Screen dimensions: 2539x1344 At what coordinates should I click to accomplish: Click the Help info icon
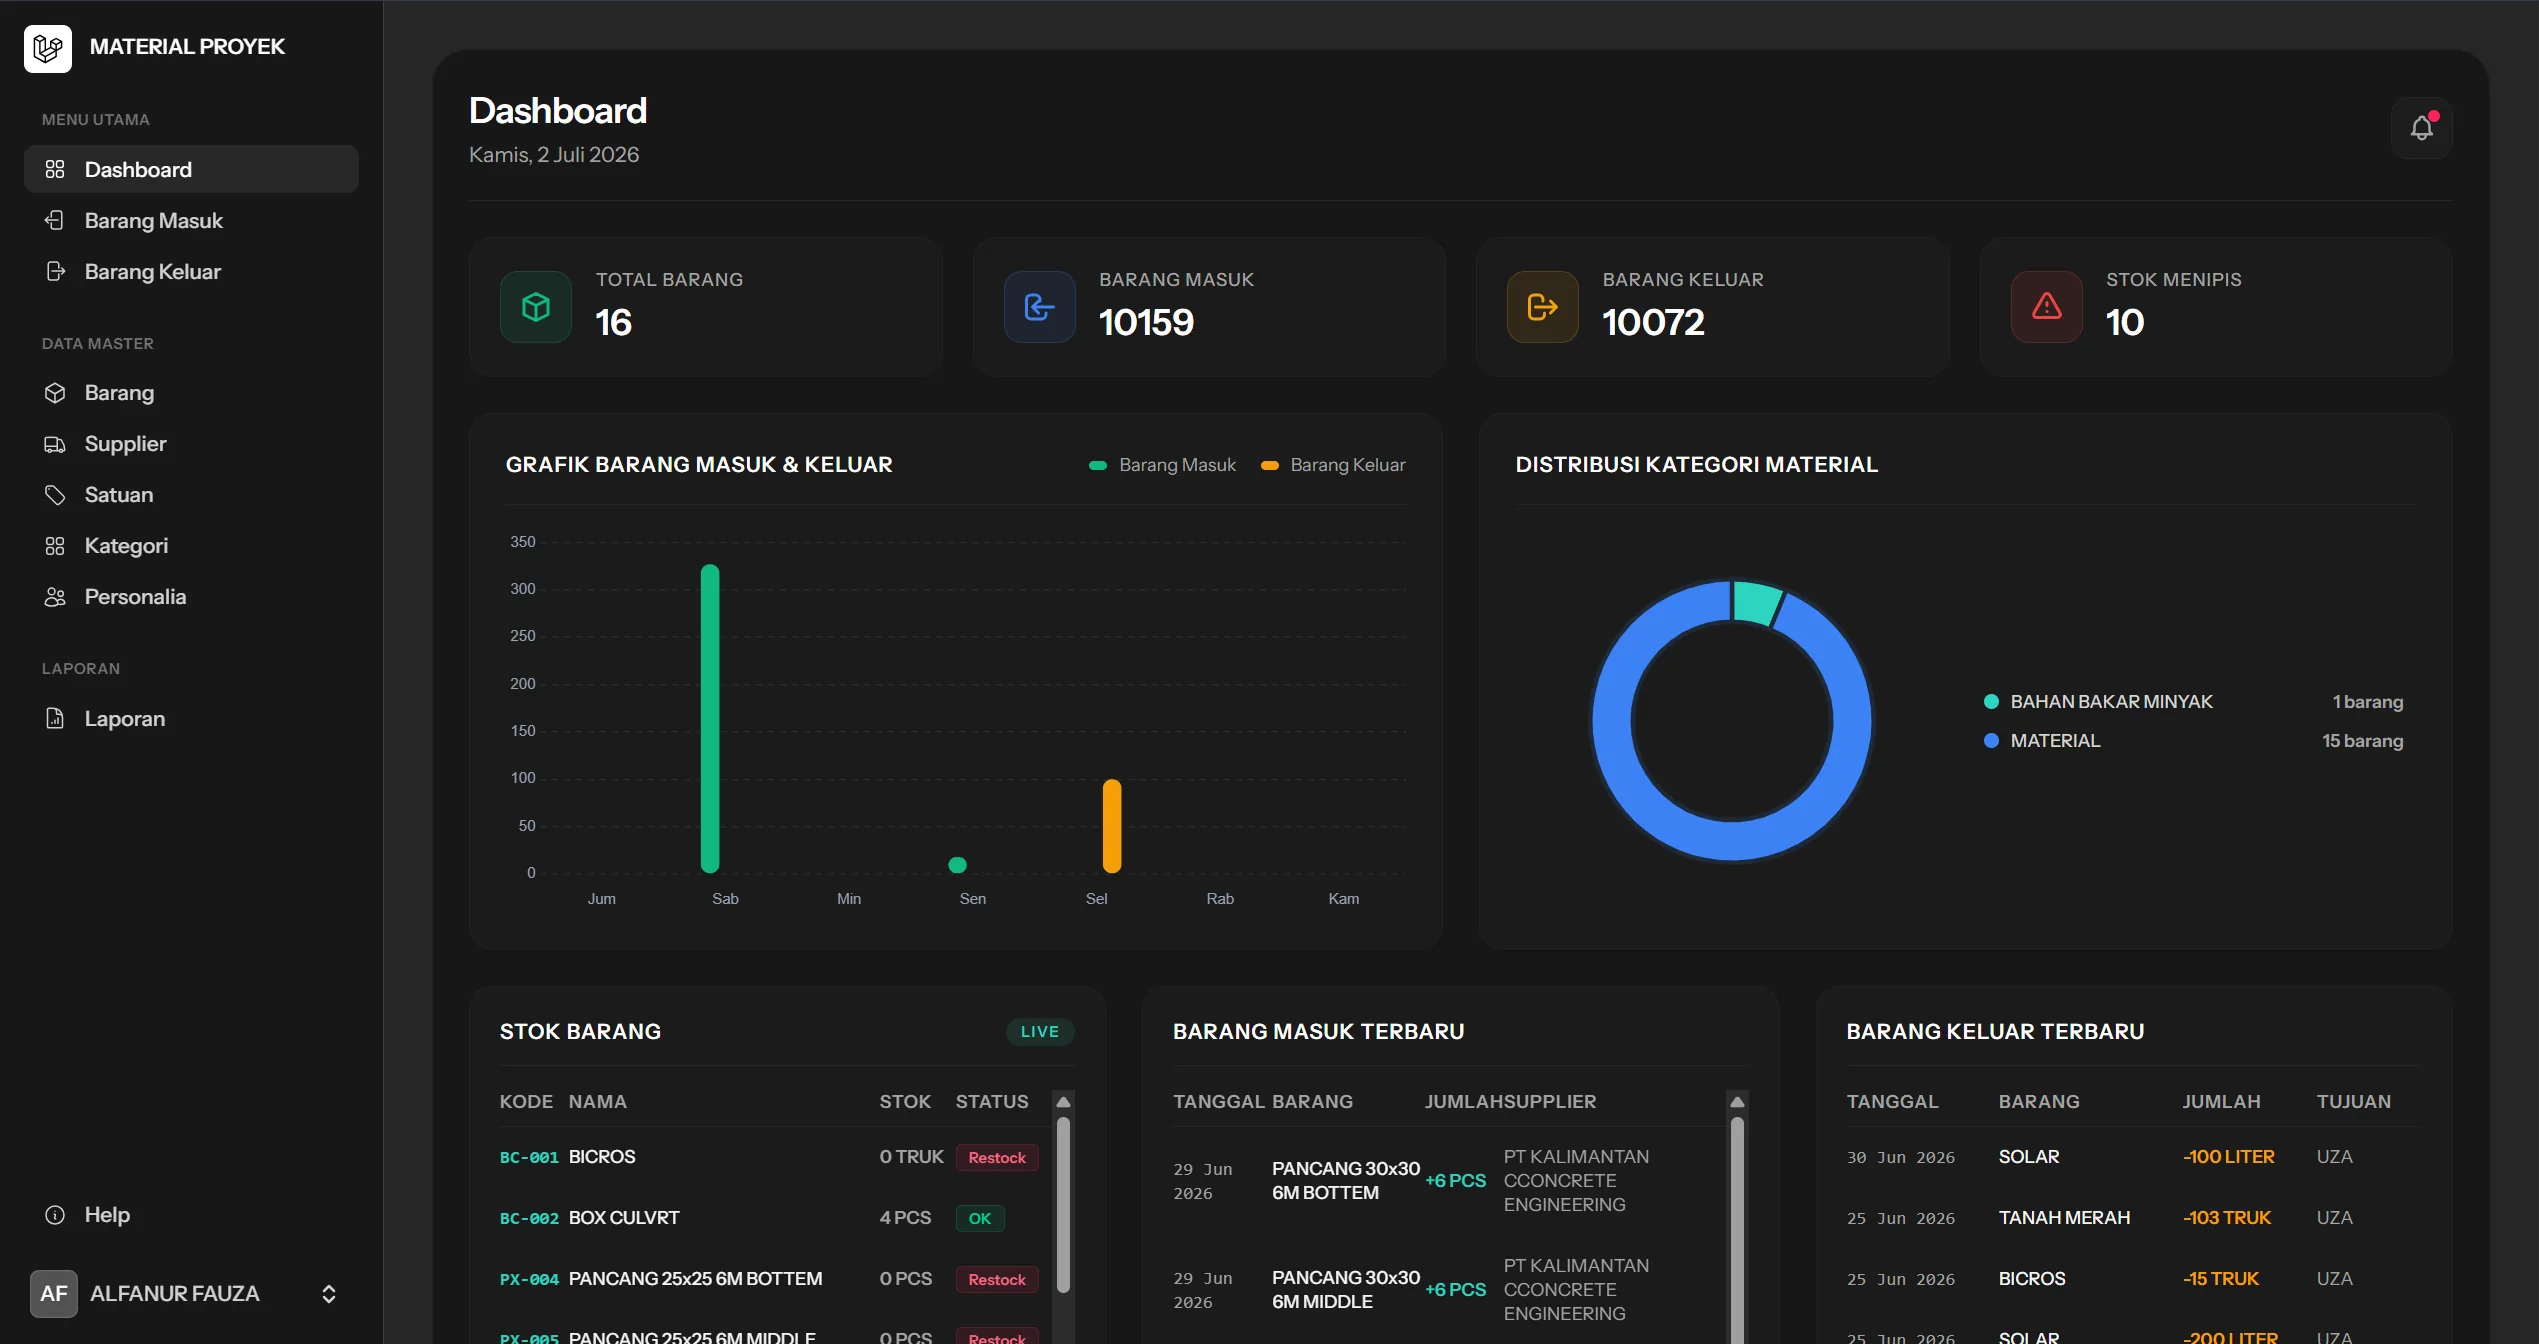pos(55,1215)
